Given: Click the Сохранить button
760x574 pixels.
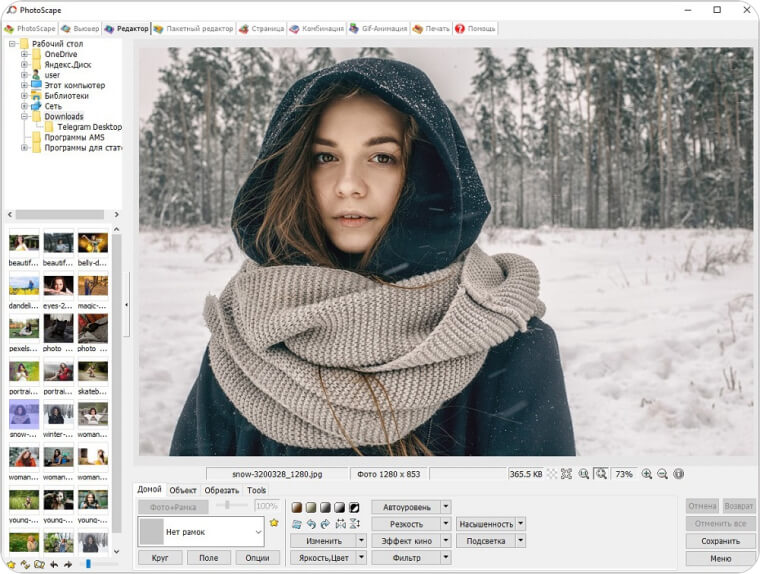Looking at the screenshot, I should (720, 541).
